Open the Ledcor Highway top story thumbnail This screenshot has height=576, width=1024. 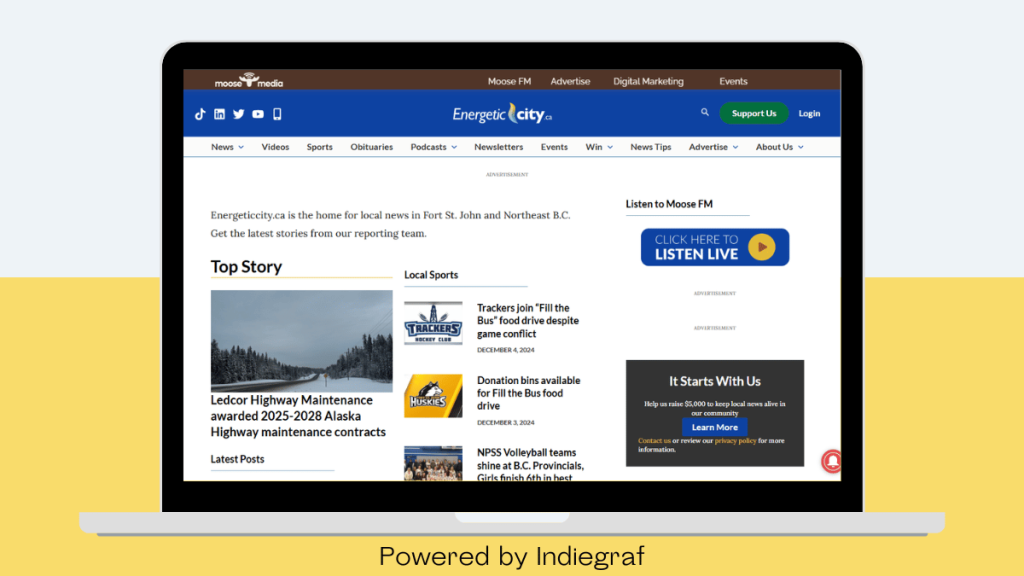pyautogui.click(x=301, y=340)
